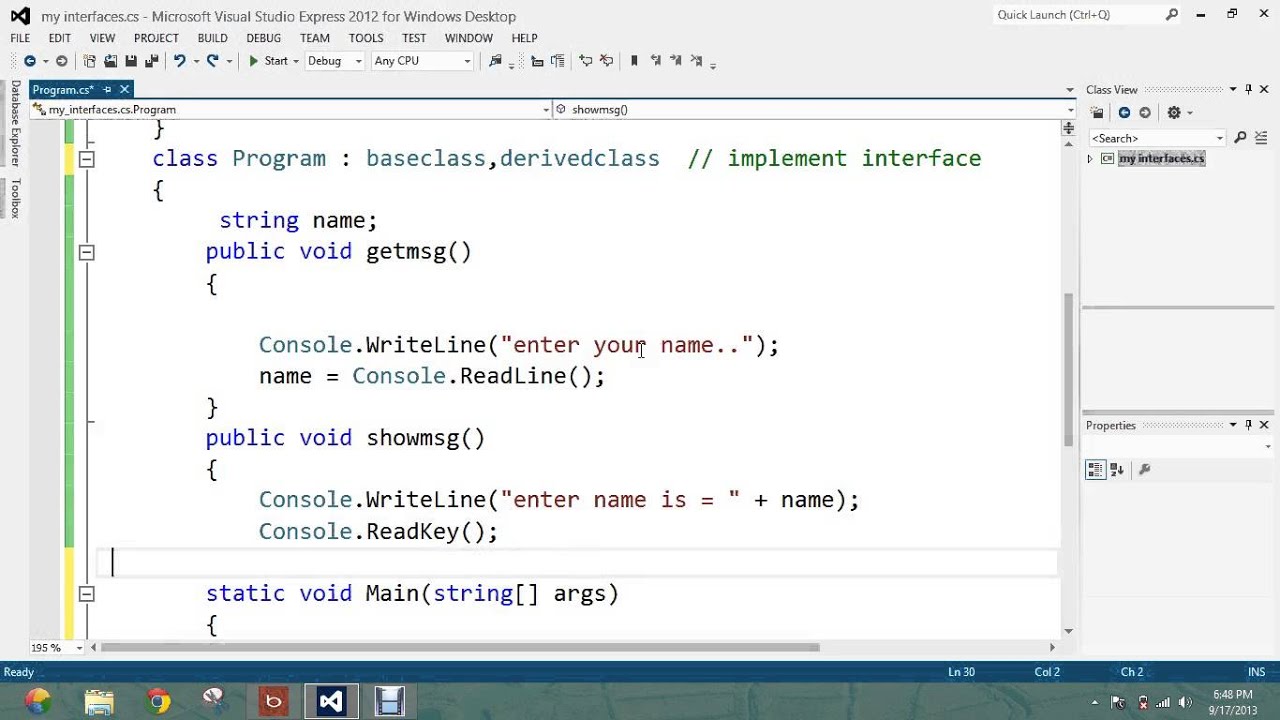Click the Class View Back arrow

click(x=1124, y=113)
